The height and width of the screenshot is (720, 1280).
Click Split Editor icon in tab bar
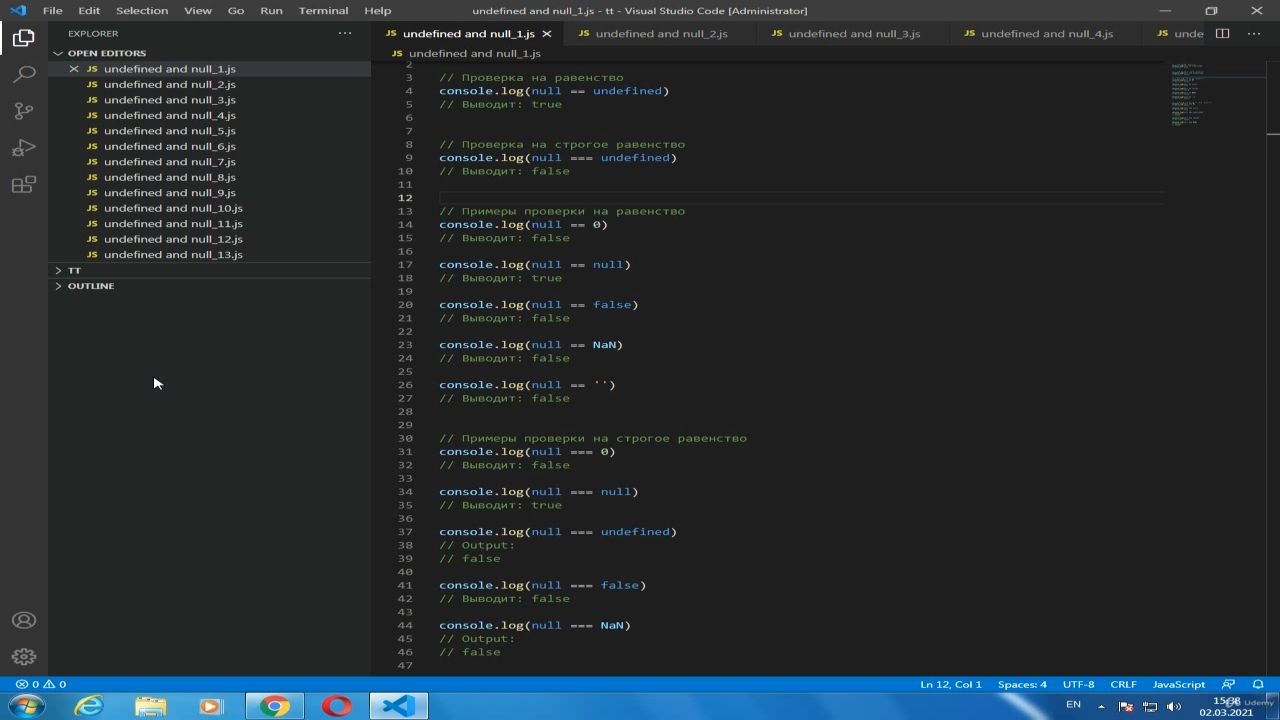point(1222,33)
